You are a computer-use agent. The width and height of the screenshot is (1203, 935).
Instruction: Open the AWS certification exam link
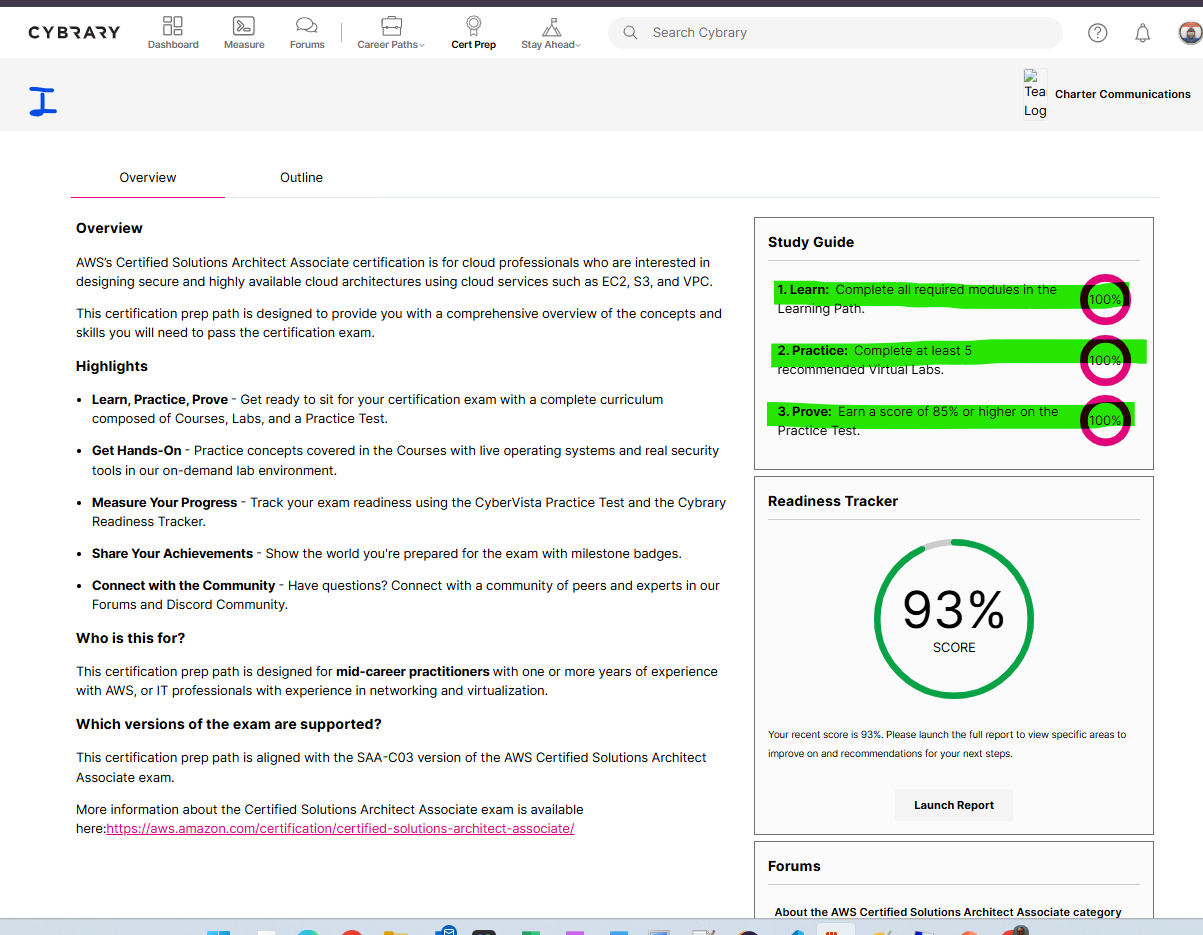[x=340, y=829]
